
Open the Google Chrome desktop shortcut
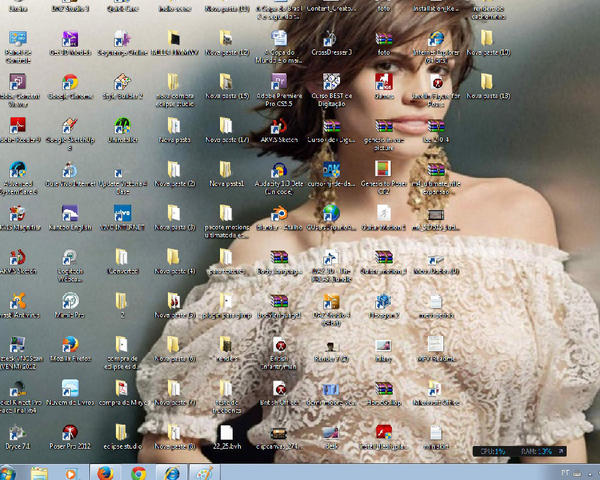pos(70,87)
